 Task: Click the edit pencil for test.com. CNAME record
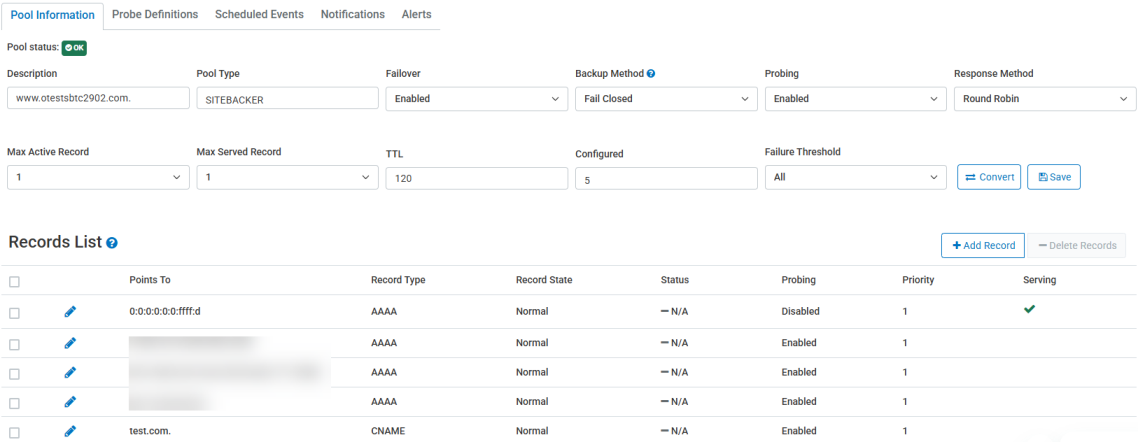pyautogui.click(x=70, y=431)
